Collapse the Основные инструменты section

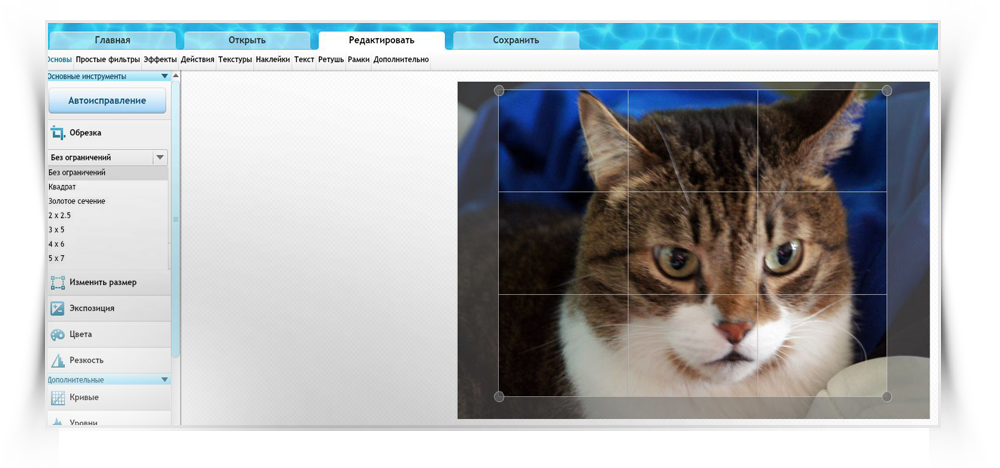click(x=165, y=76)
